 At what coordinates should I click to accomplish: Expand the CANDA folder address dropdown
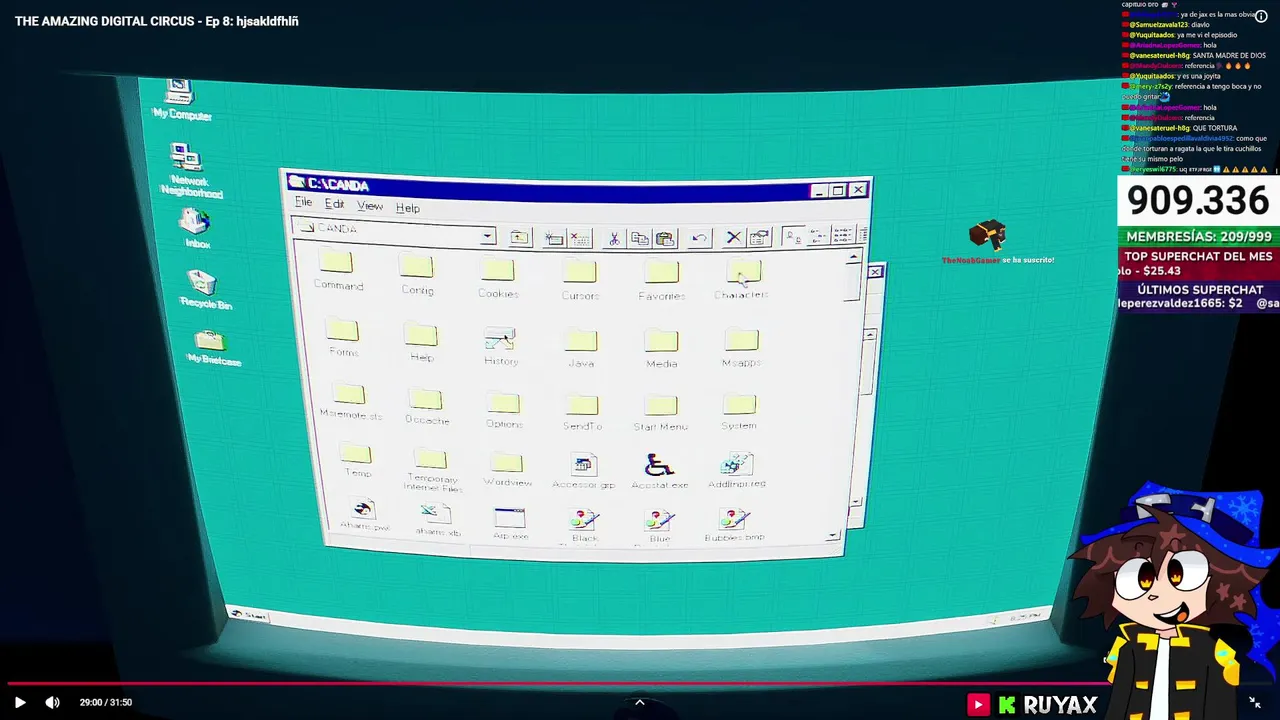pos(487,237)
